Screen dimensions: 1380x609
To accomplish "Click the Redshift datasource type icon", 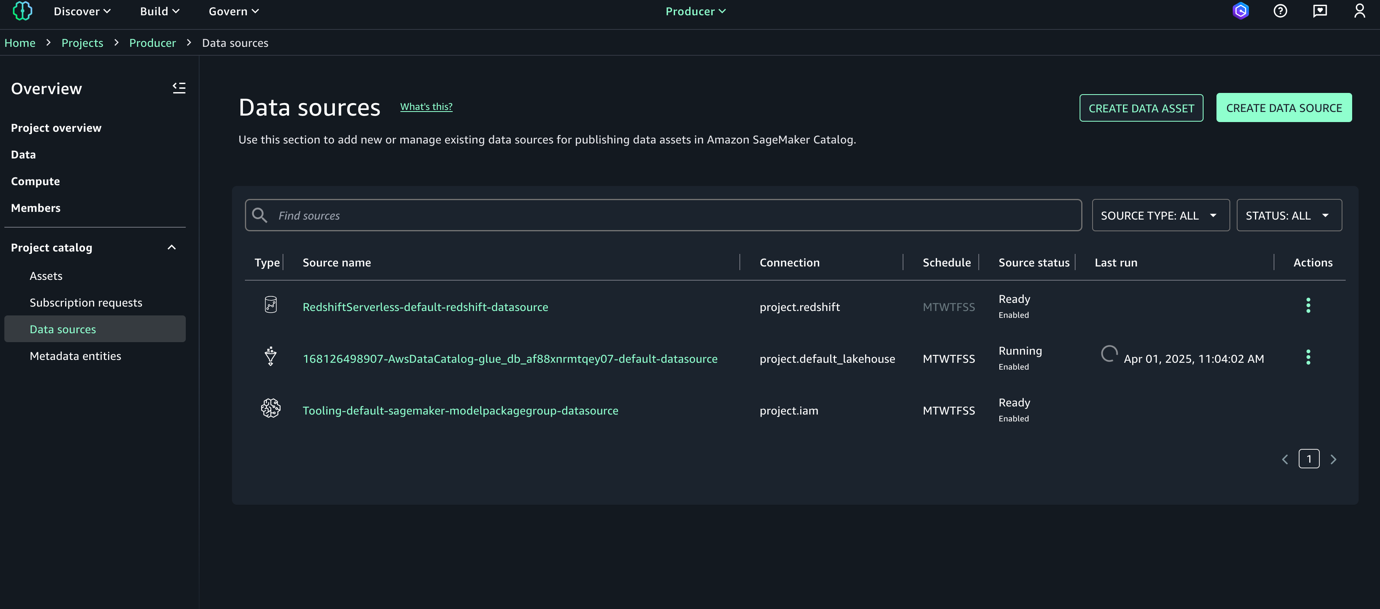I will click(x=270, y=305).
